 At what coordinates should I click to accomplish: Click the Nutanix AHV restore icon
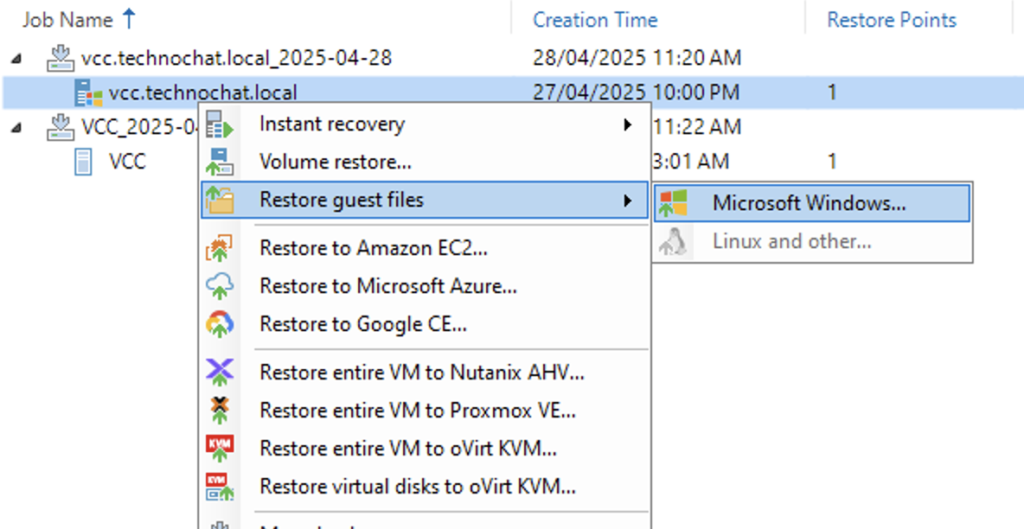coord(219,372)
